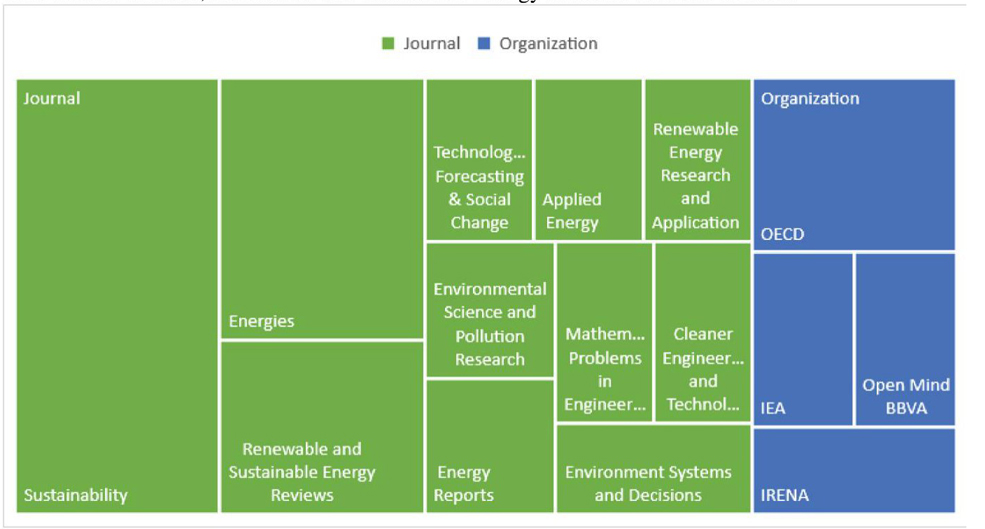Click the Technological Forecasting & Social Change tile
The width and height of the screenshot is (985, 529).
tap(479, 161)
